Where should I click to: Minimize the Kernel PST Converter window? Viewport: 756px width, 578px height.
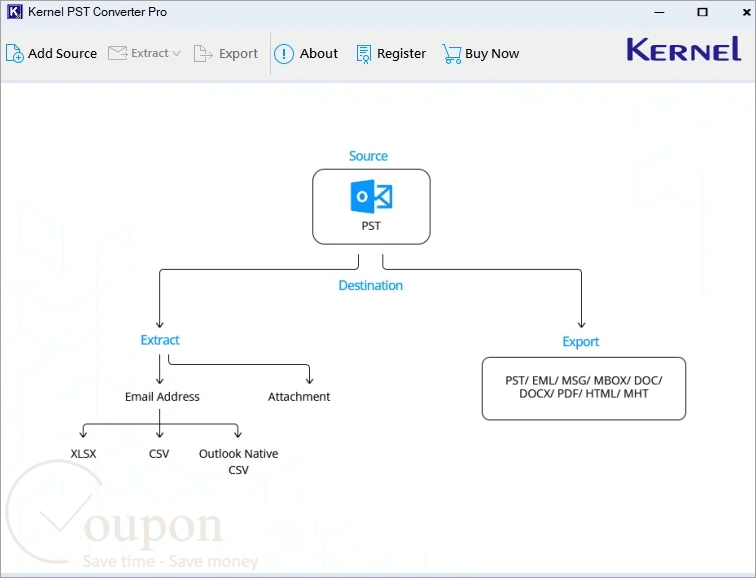[660, 12]
